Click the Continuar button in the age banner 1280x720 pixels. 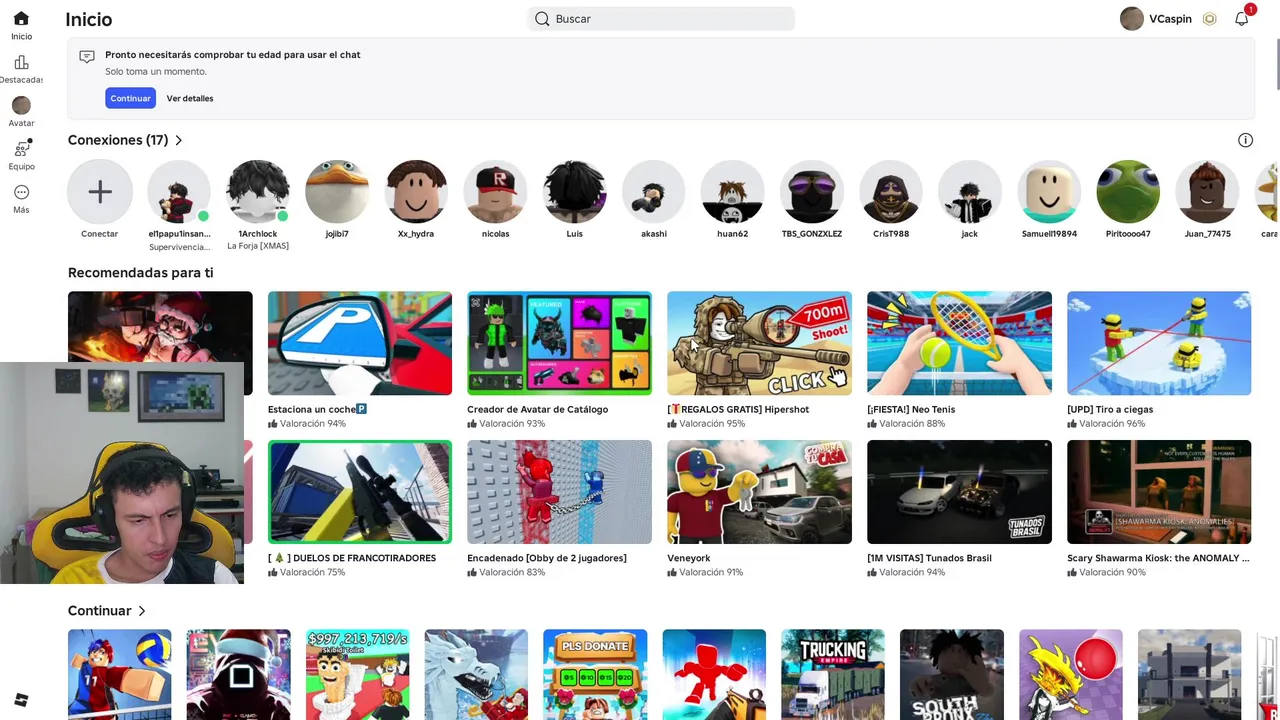click(x=130, y=98)
